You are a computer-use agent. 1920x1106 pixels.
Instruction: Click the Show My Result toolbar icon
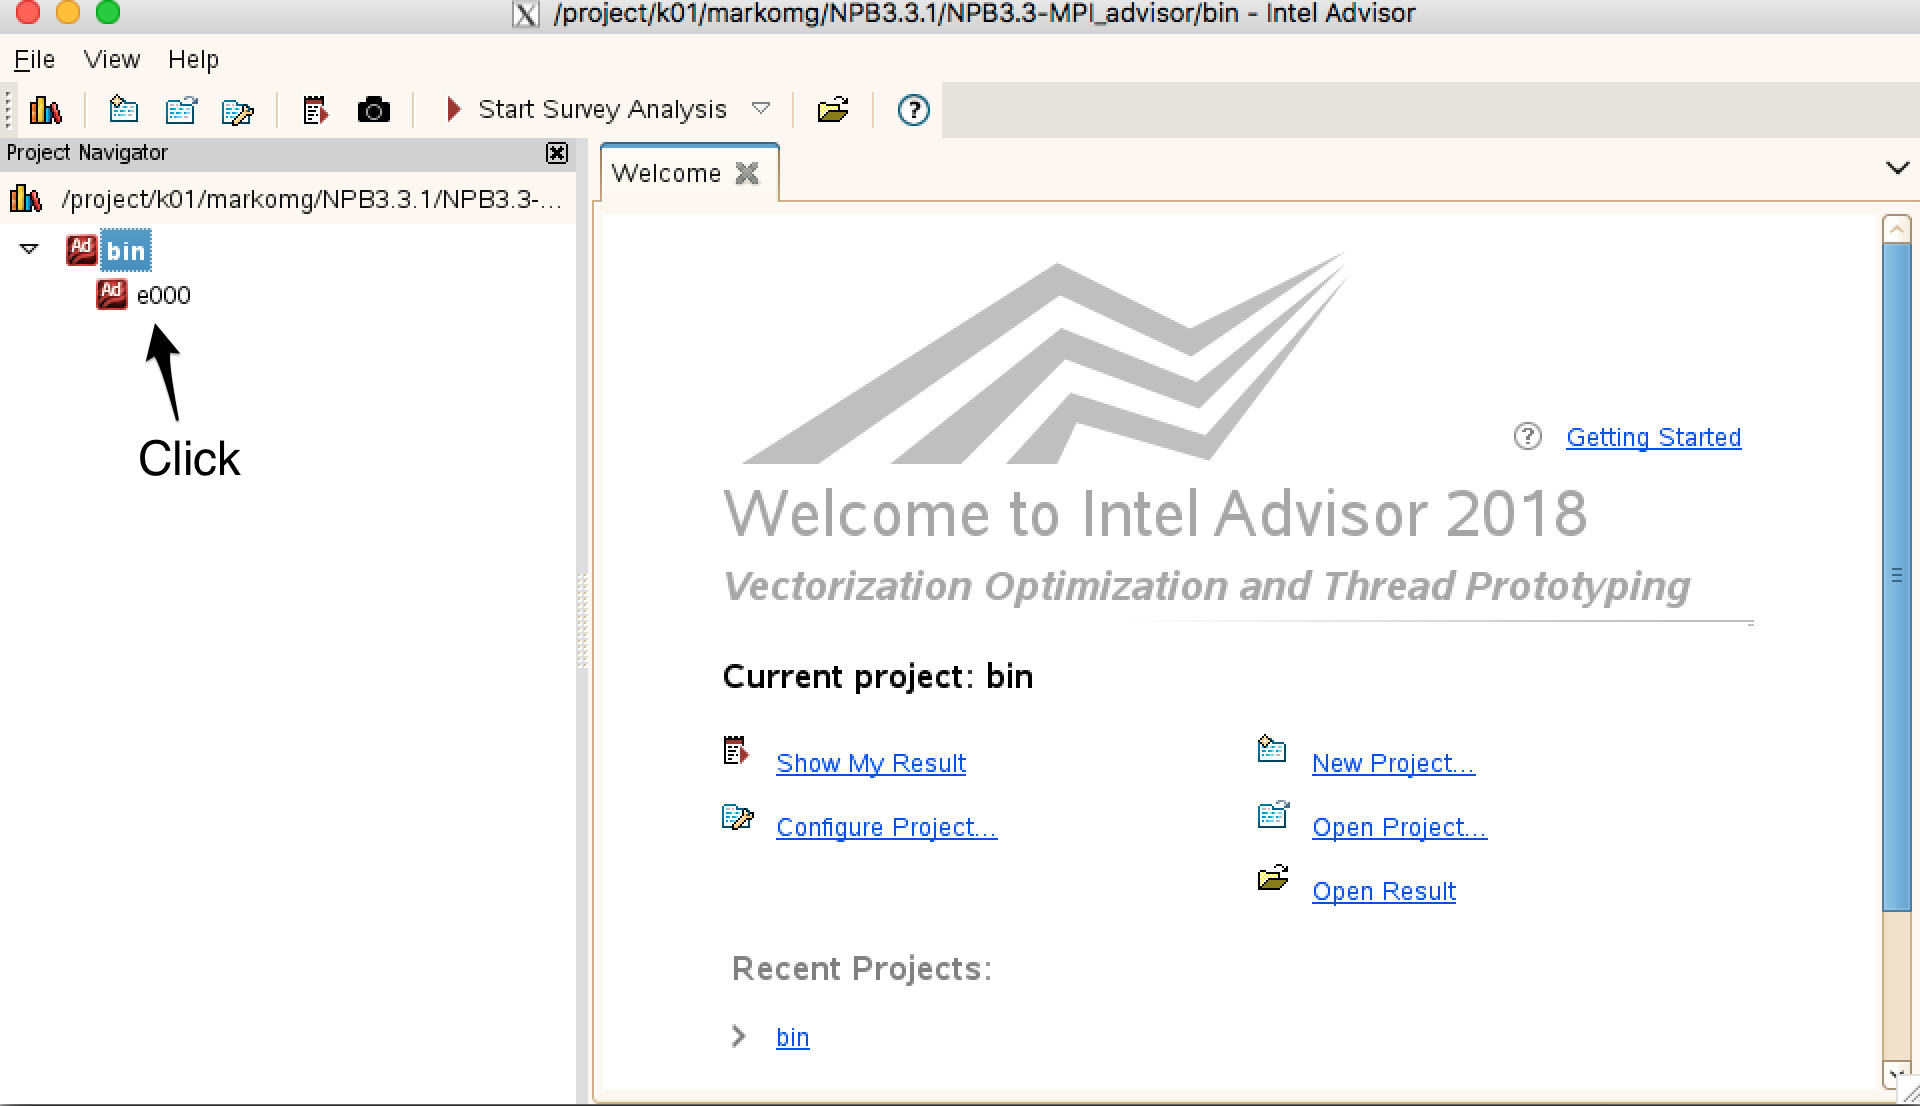[x=315, y=110]
